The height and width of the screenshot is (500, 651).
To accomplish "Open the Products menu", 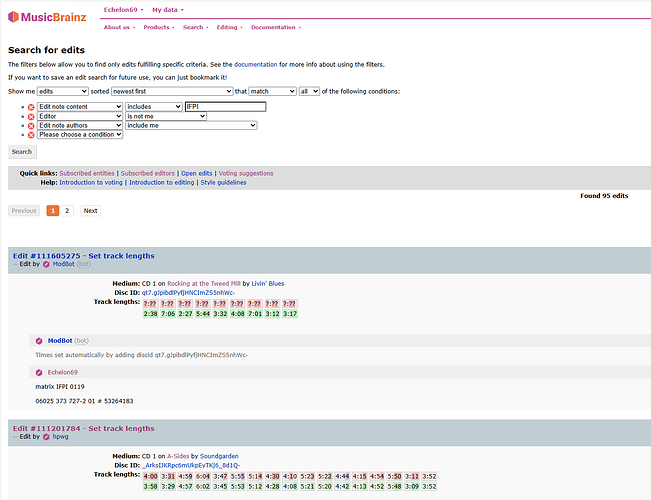I will pyautogui.click(x=159, y=27).
